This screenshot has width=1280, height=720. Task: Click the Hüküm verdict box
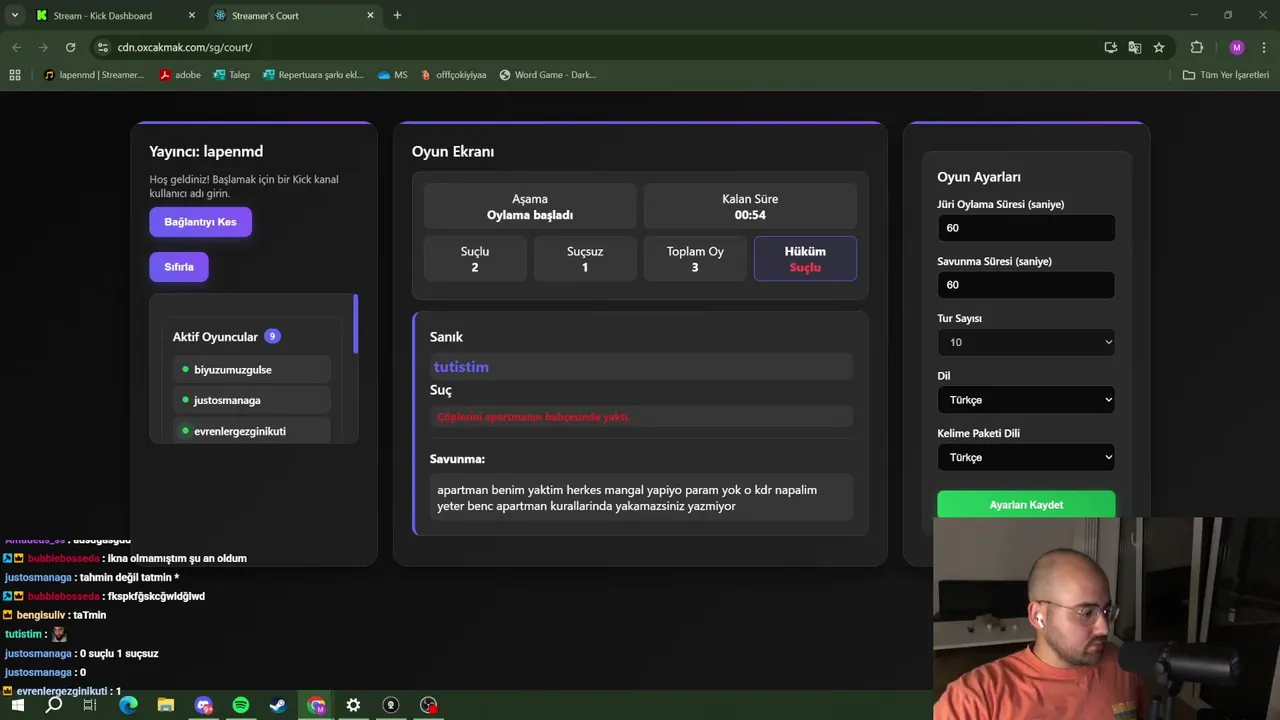(805, 259)
